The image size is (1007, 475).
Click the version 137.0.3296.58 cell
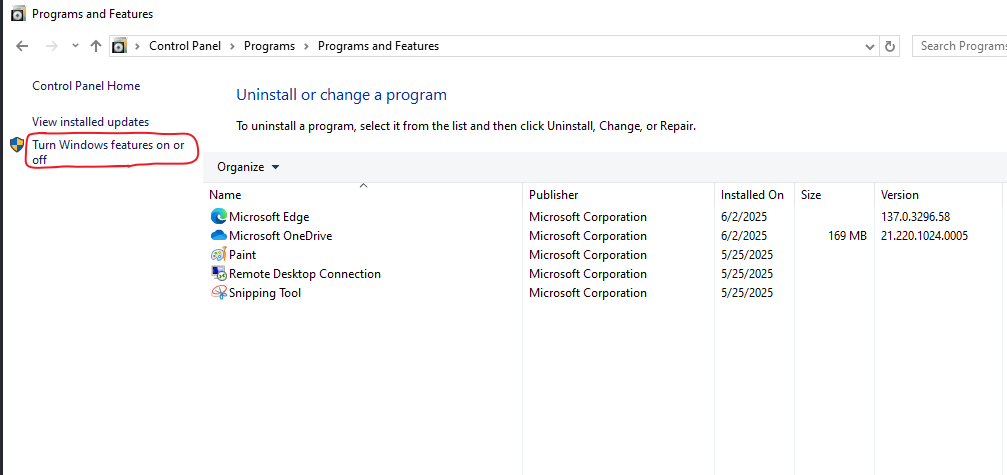[915, 217]
